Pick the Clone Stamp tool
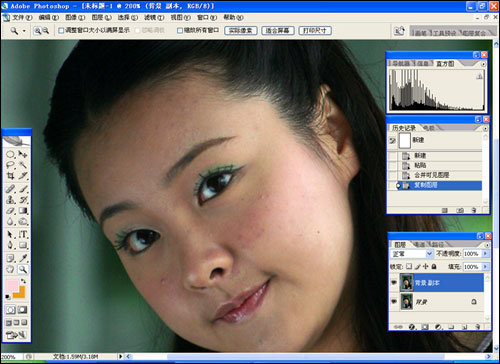 [x=11, y=200]
